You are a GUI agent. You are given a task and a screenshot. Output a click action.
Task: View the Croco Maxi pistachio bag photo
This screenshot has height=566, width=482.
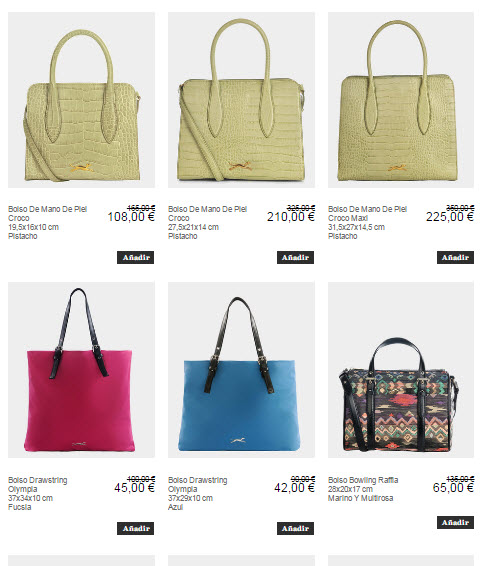[401, 100]
